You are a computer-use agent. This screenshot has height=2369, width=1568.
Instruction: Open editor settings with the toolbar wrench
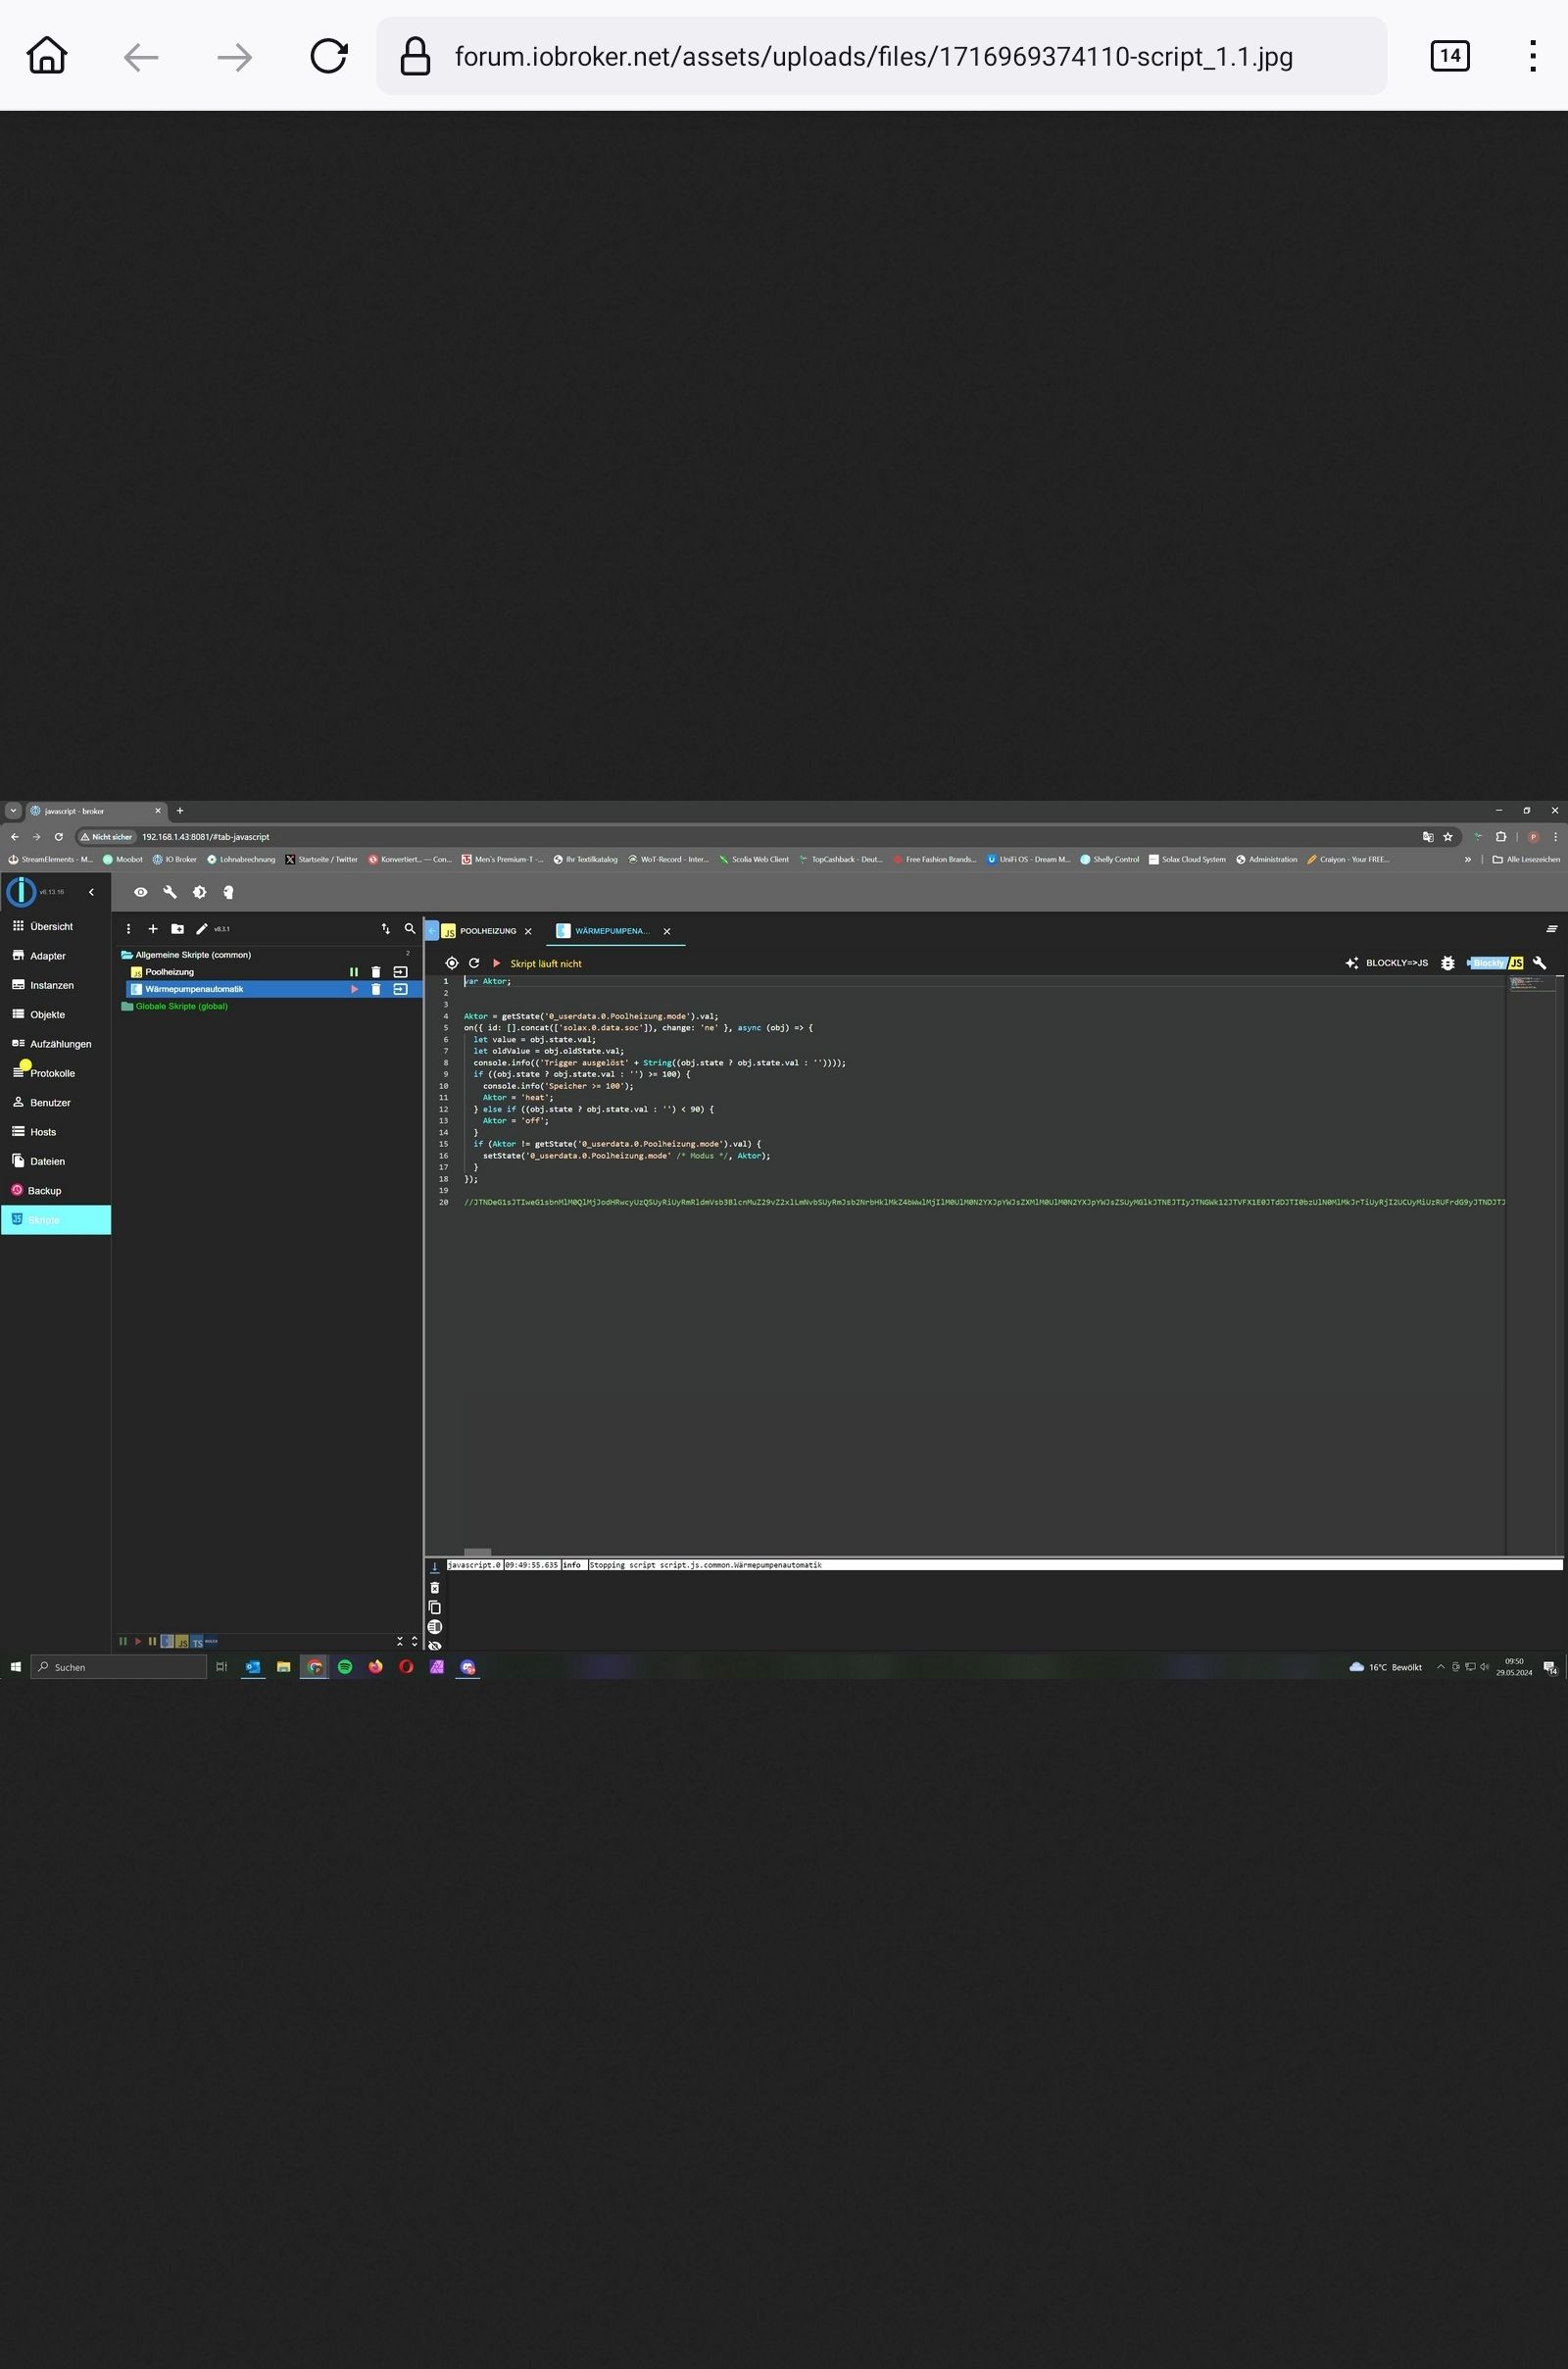tap(1540, 963)
